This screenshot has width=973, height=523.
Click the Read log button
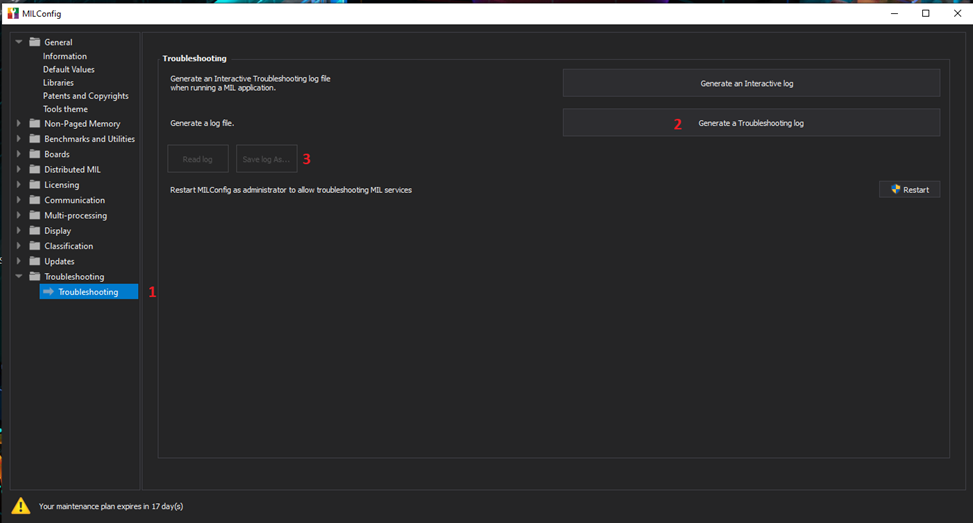click(x=198, y=159)
